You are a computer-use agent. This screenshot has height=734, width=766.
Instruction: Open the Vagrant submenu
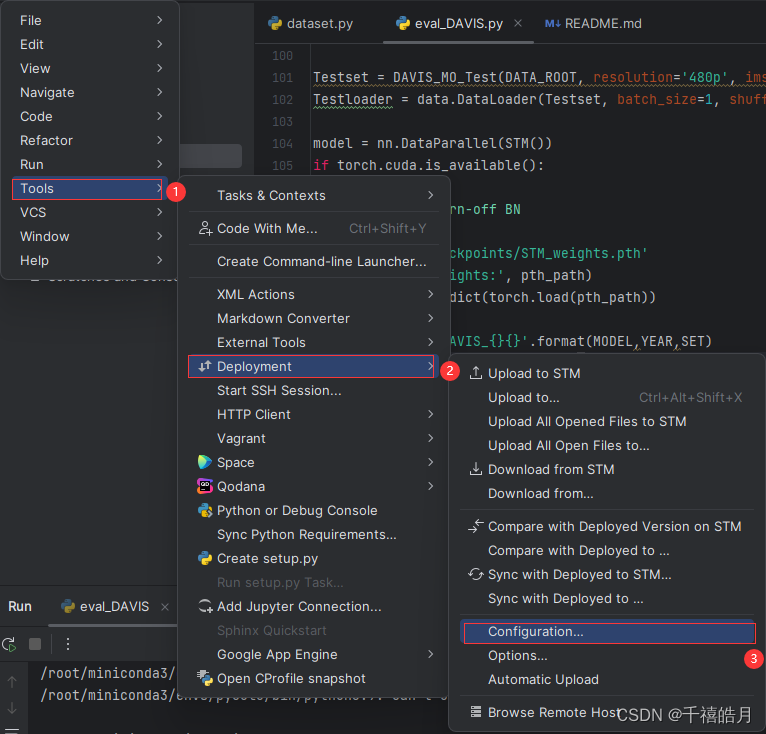pyautogui.click(x=313, y=438)
